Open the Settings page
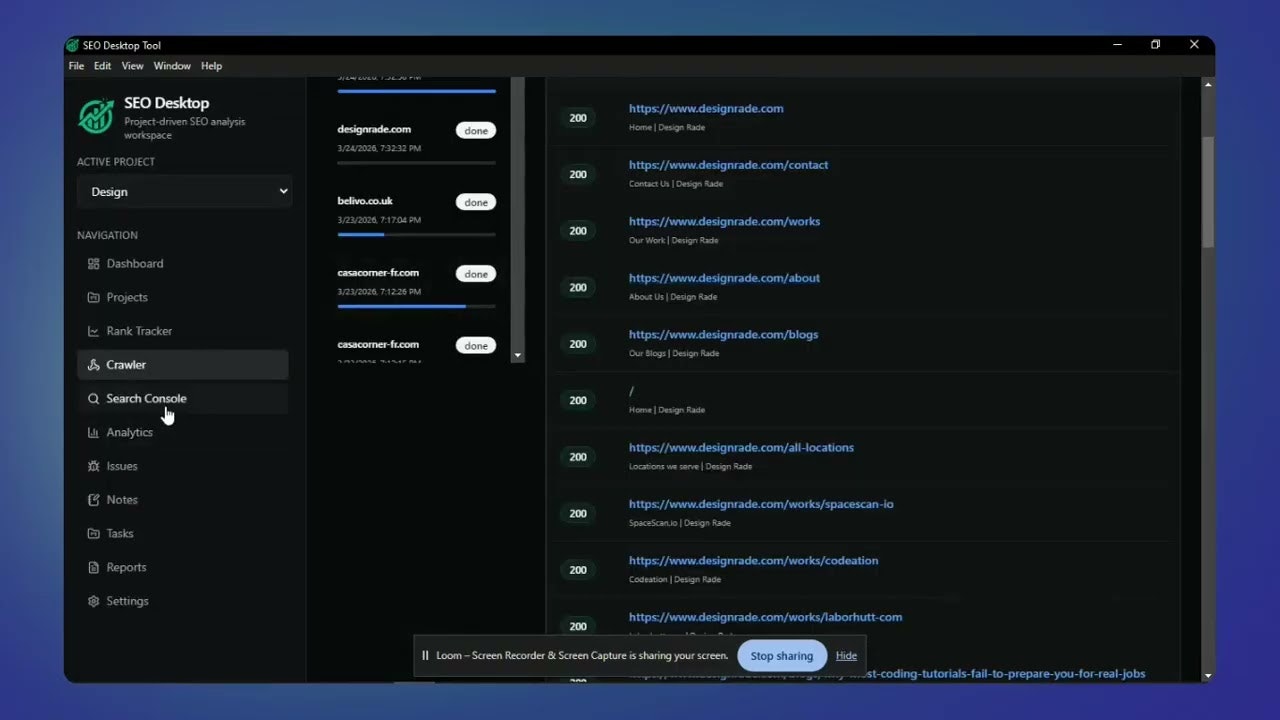The width and height of the screenshot is (1280, 720). click(x=182, y=601)
